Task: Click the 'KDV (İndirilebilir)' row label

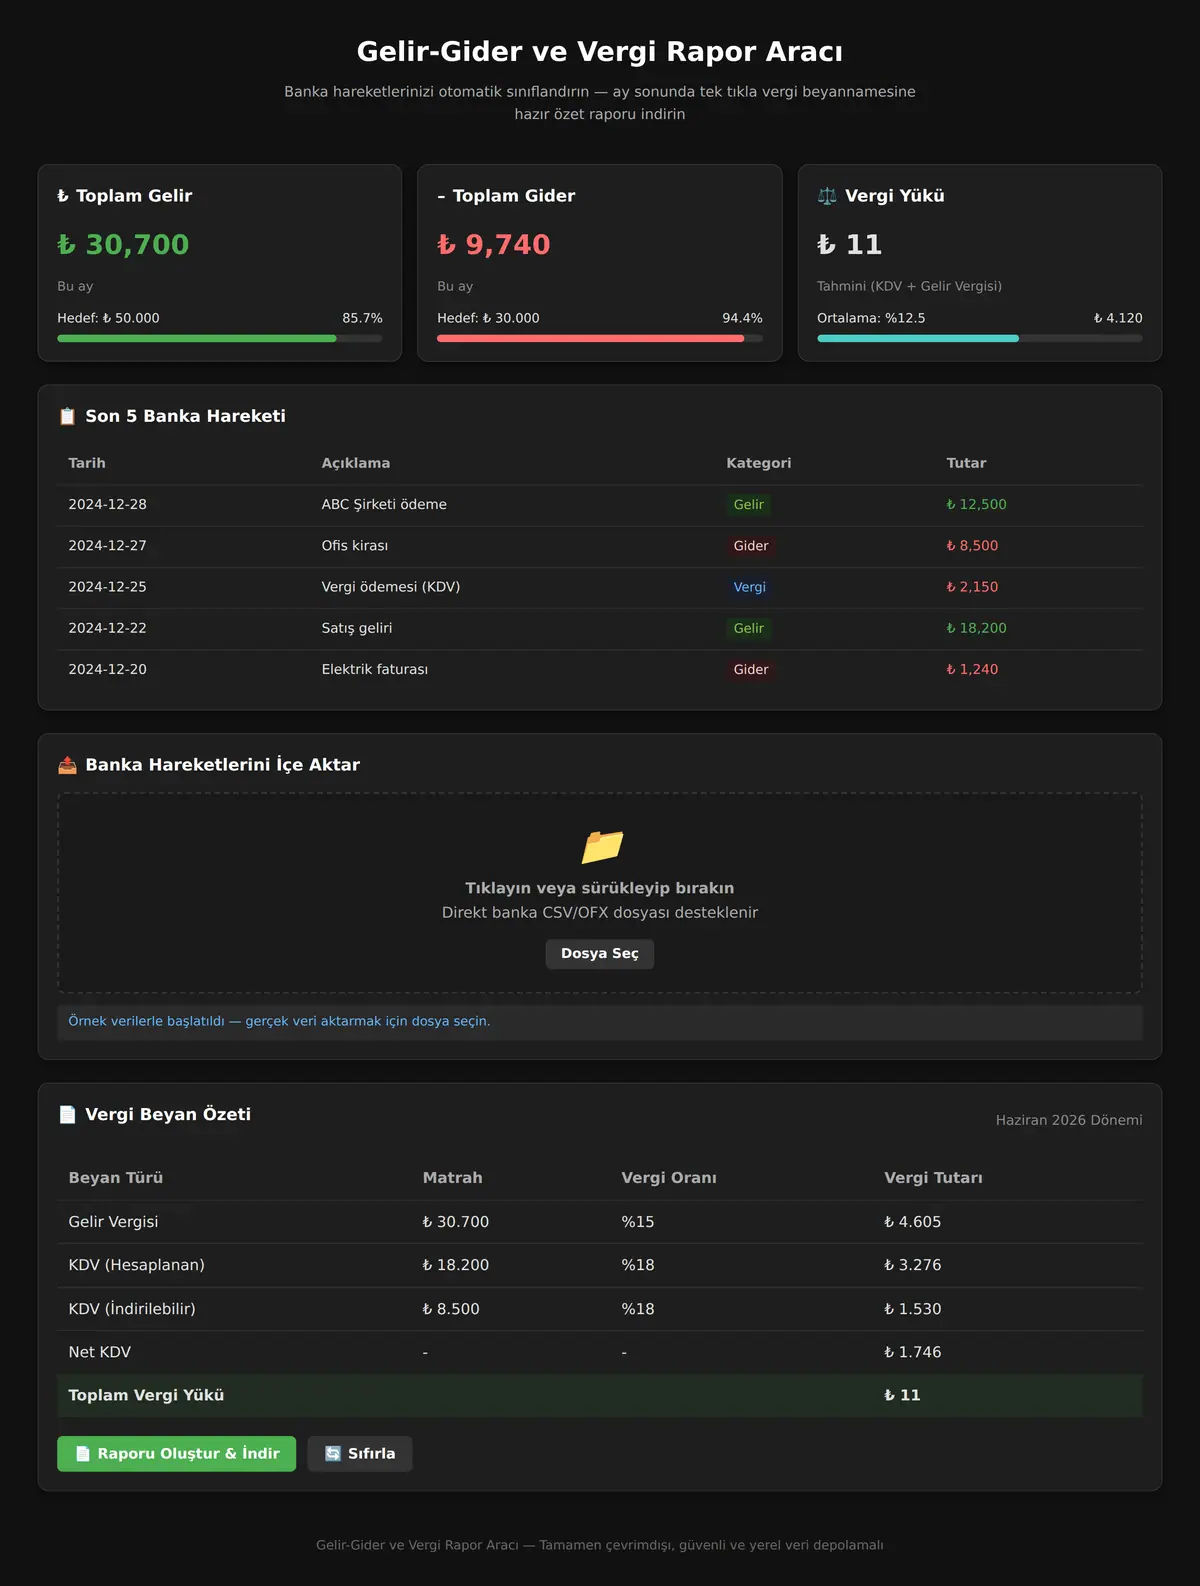Action: 132,1309
